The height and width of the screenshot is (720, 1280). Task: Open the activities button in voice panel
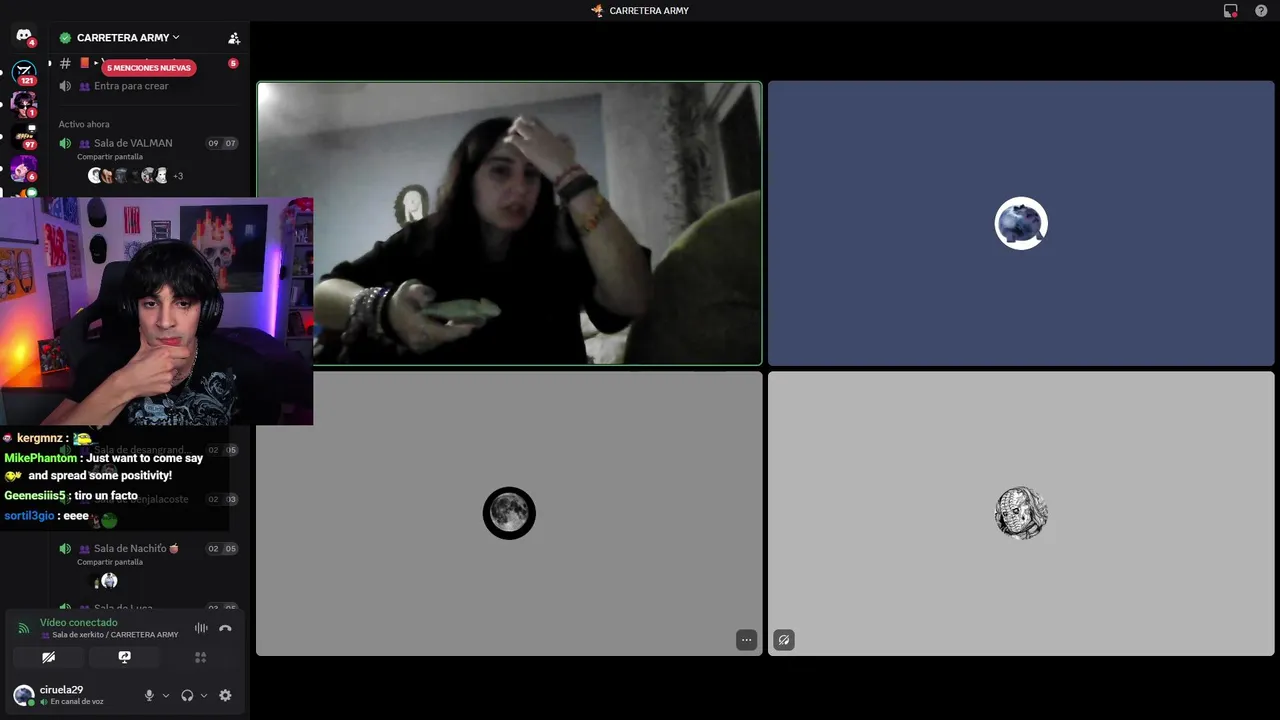[200, 657]
